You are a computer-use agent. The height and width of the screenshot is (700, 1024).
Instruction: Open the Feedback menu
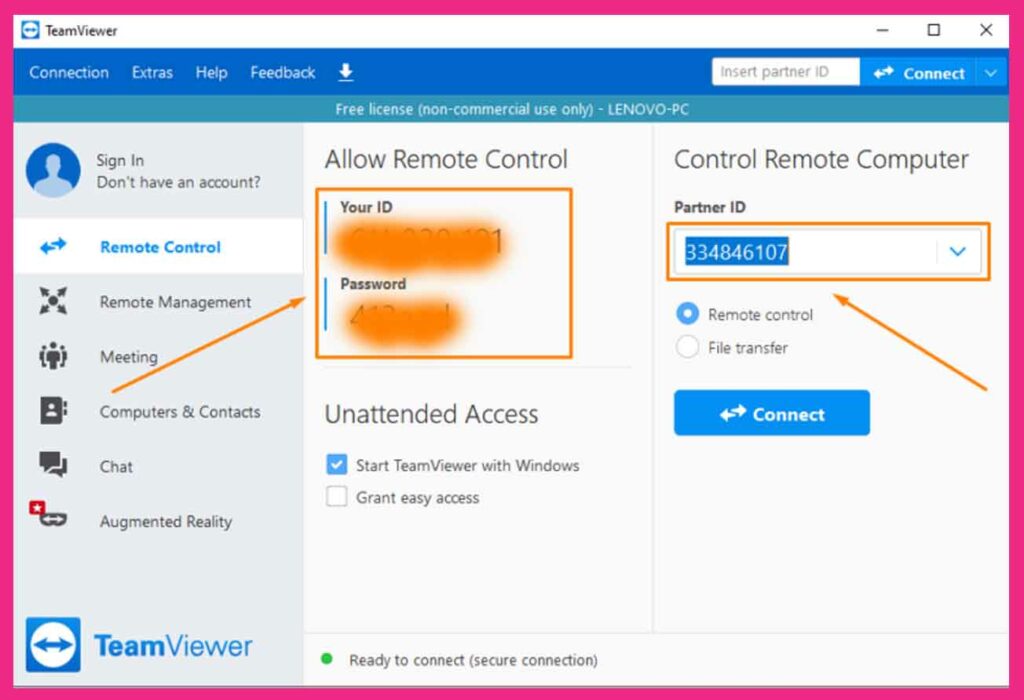[282, 72]
